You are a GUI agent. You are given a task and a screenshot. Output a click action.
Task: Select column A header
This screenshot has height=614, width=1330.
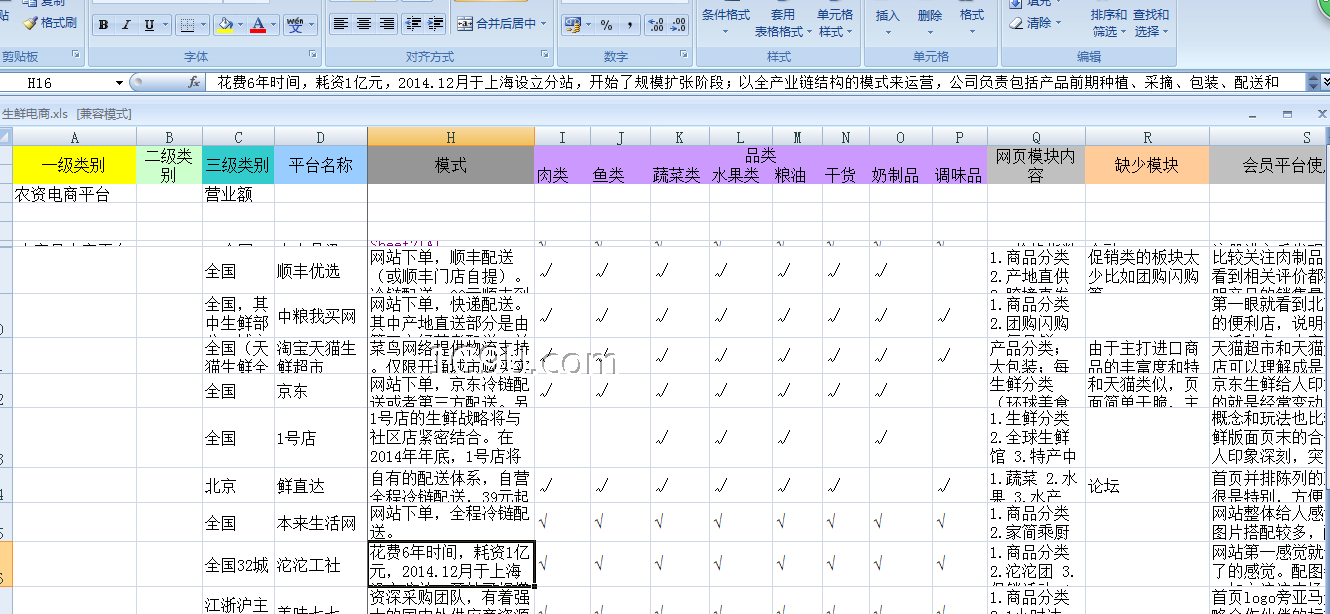(x=74, y=137)
